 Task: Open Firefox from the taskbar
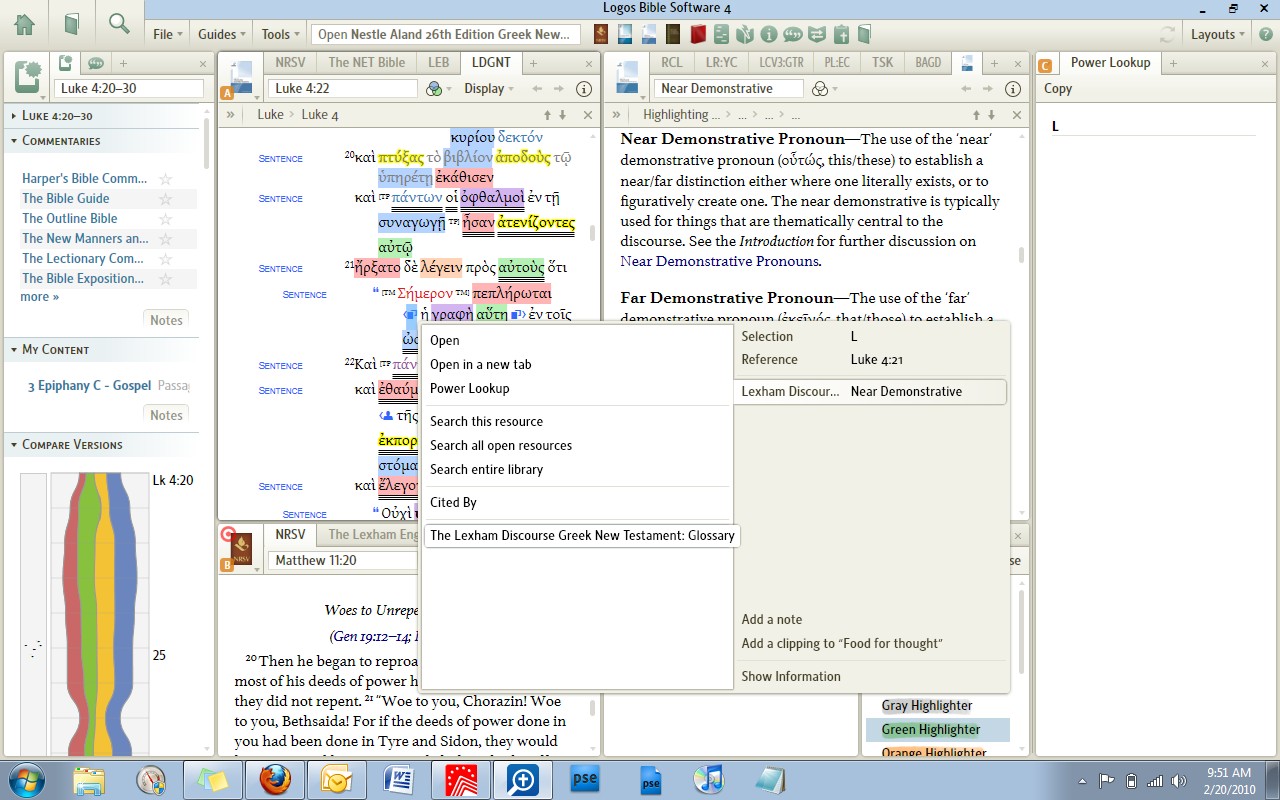pos(275,779)
